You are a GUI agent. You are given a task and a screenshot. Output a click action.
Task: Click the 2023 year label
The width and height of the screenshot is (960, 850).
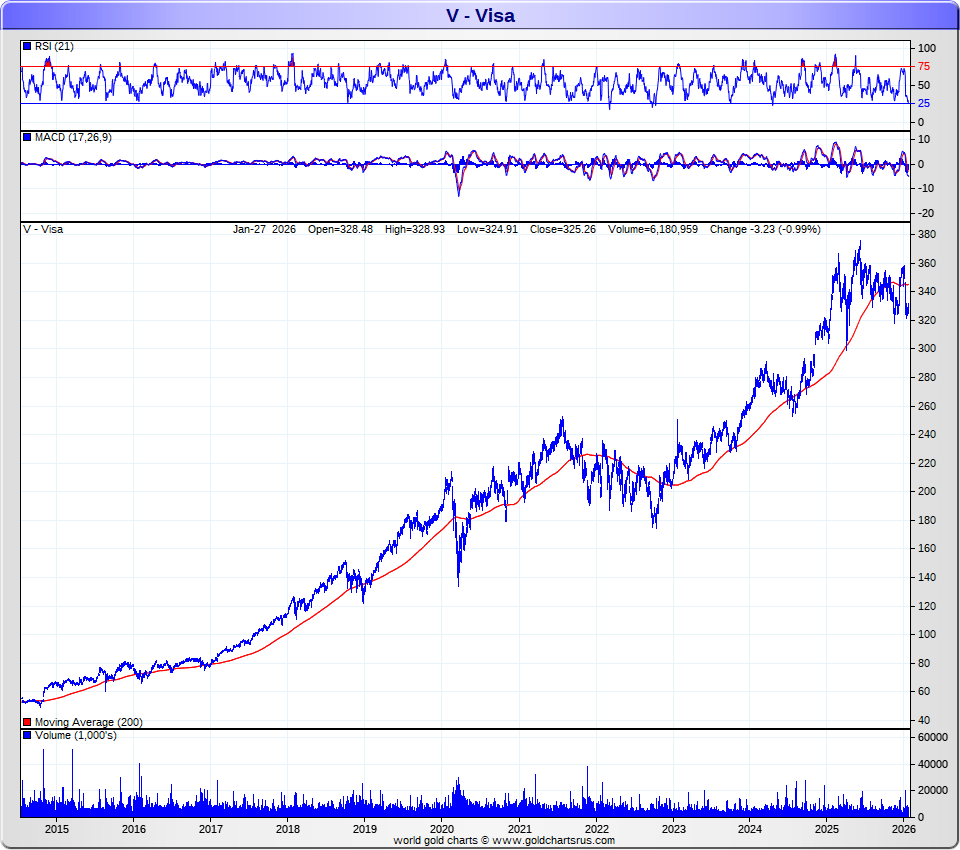click(x=673, y=829)
